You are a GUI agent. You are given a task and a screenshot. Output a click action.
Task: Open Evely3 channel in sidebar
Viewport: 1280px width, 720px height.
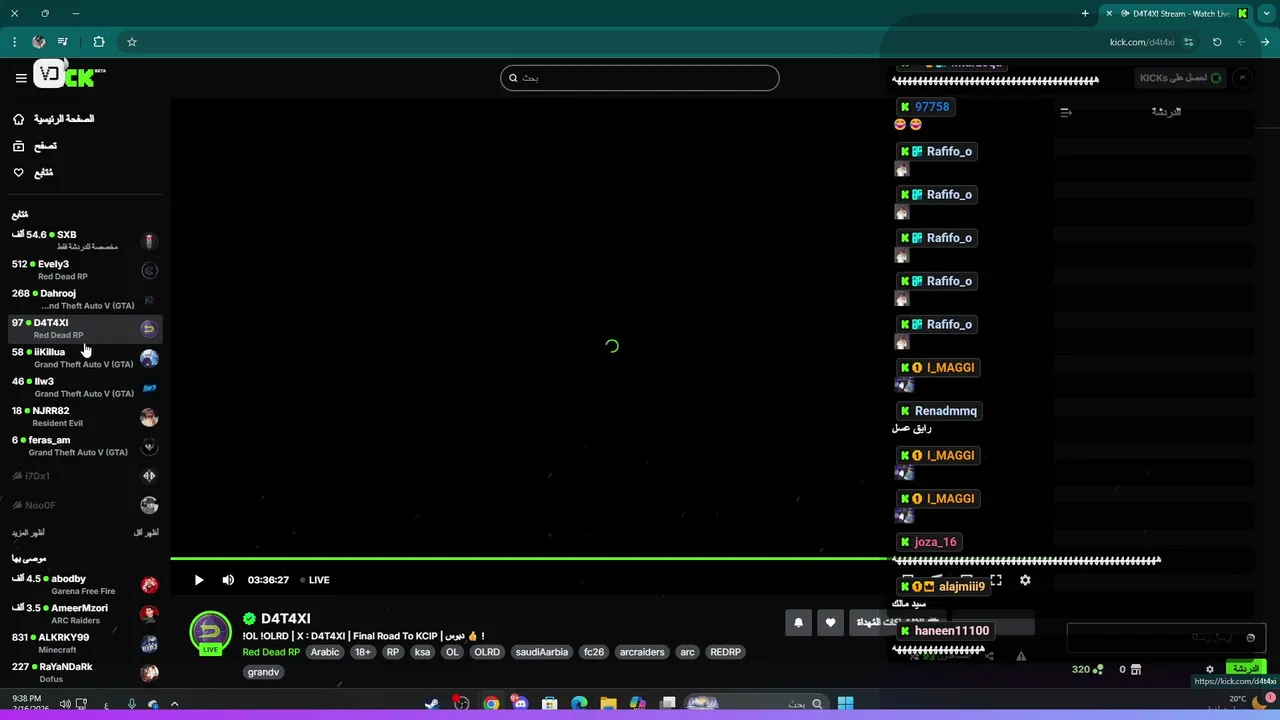click(85, 270)
